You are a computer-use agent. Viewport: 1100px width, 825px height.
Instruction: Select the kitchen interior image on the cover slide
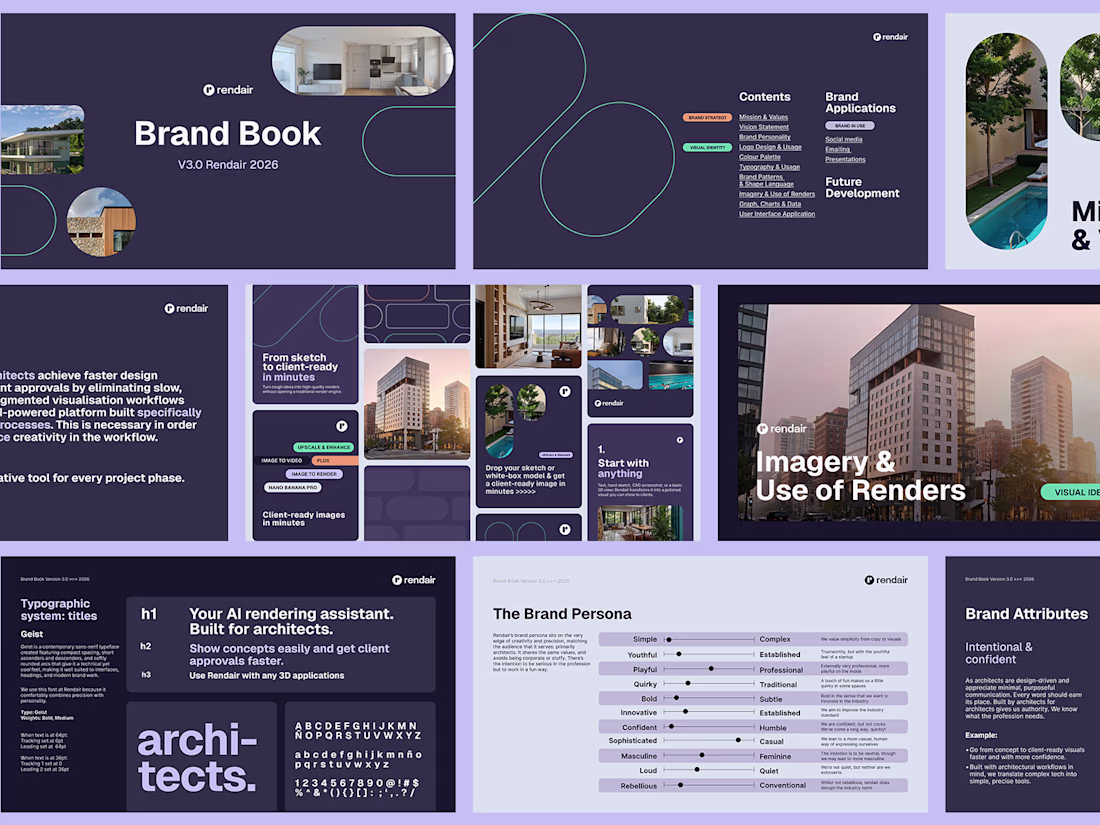363,61
